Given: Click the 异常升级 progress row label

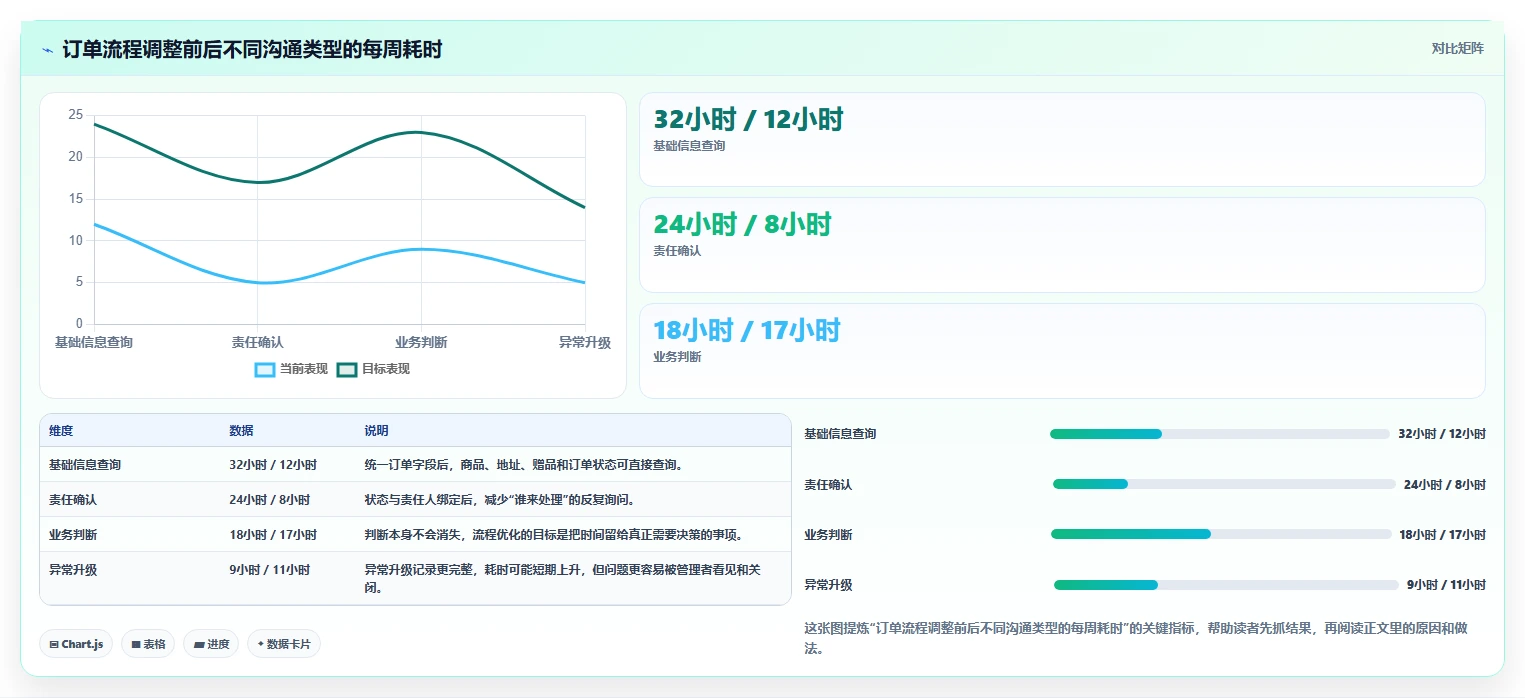Looking at the screenshot, I should [x=828, y=585].
